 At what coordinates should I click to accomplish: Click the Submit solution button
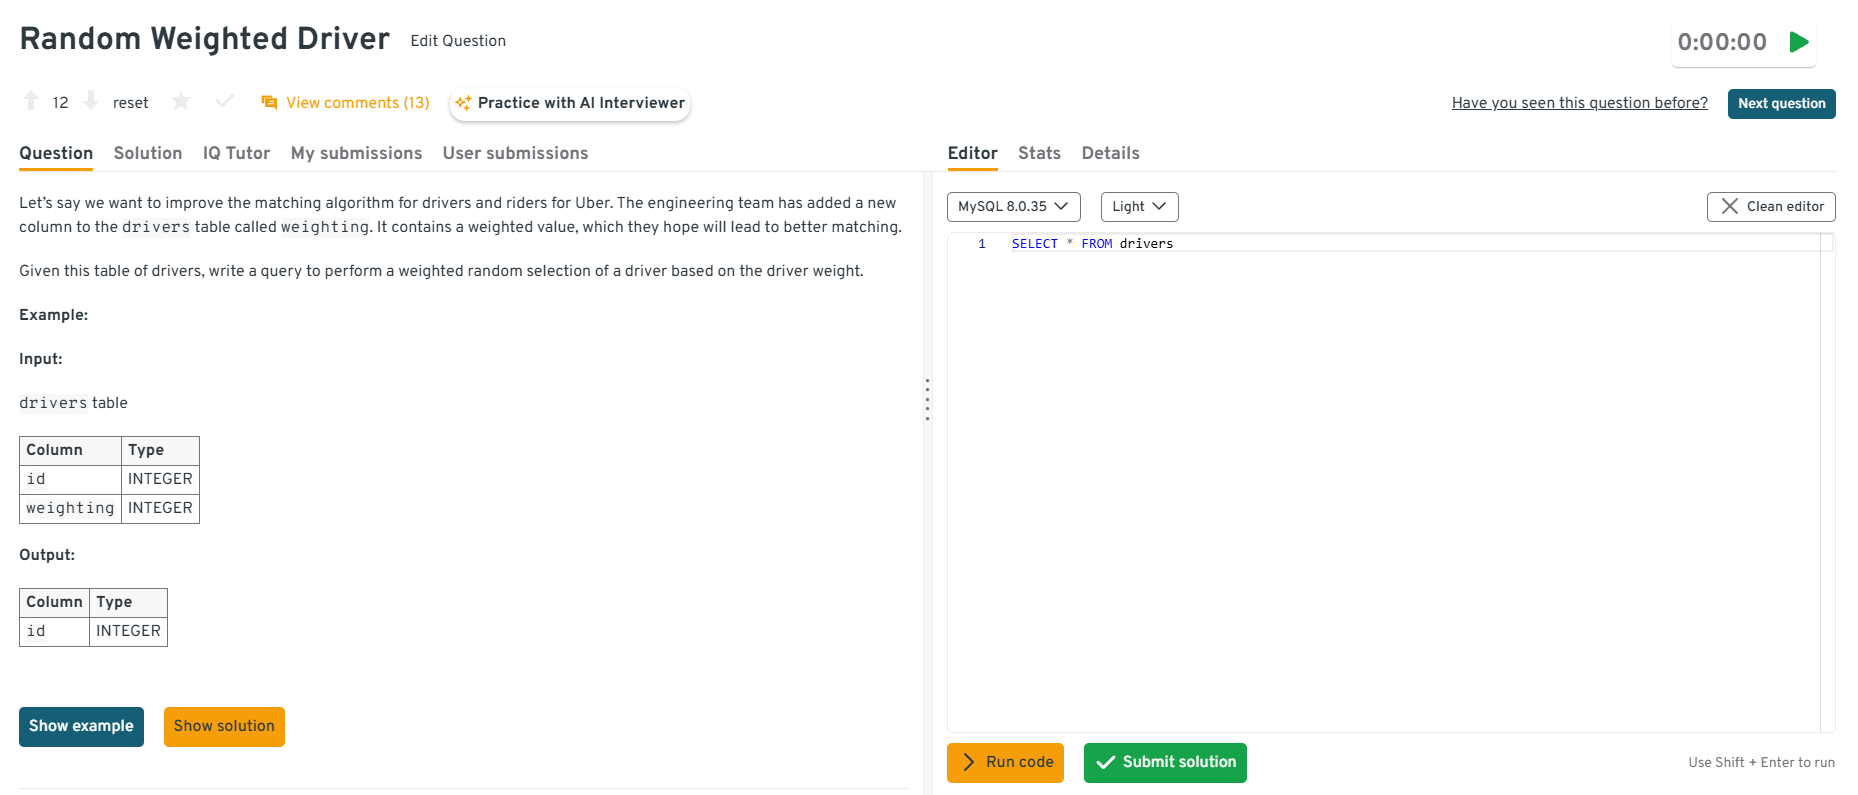1165,762
